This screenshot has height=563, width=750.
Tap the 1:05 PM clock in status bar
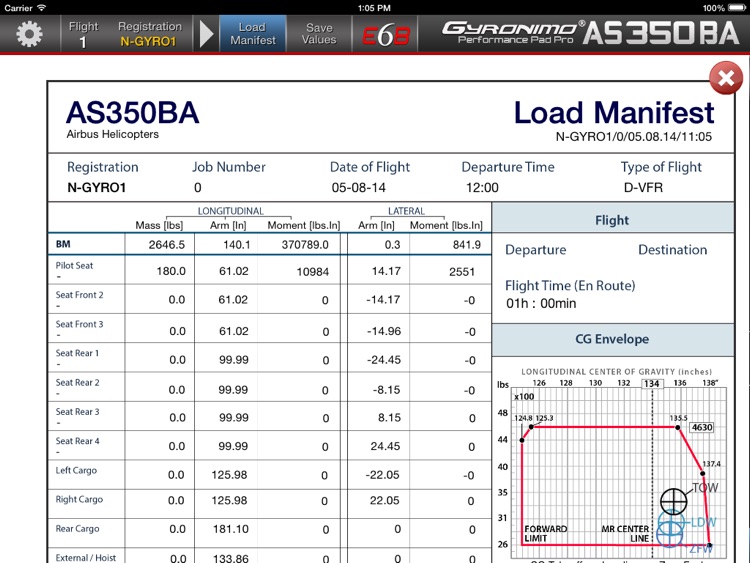tap(374, 8)
